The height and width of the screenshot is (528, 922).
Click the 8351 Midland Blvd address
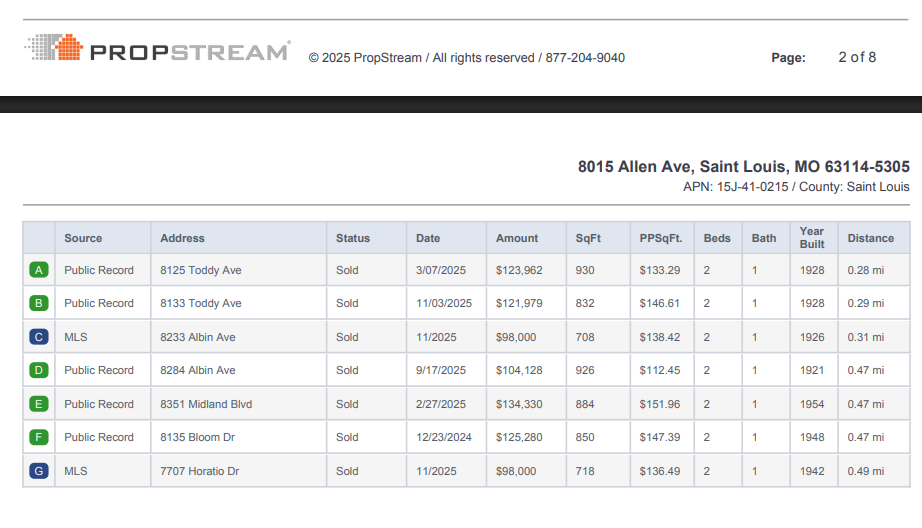tap(206, 404)
